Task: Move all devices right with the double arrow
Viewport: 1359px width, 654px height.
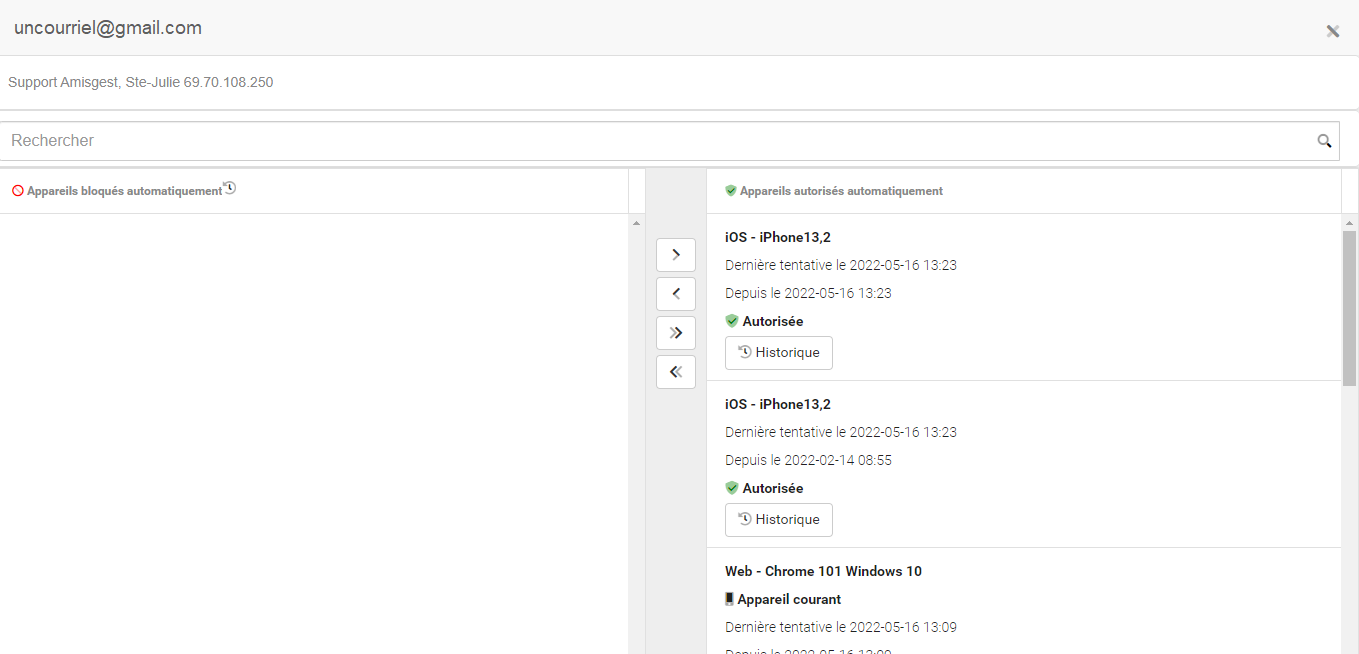Action: (676, 333)
